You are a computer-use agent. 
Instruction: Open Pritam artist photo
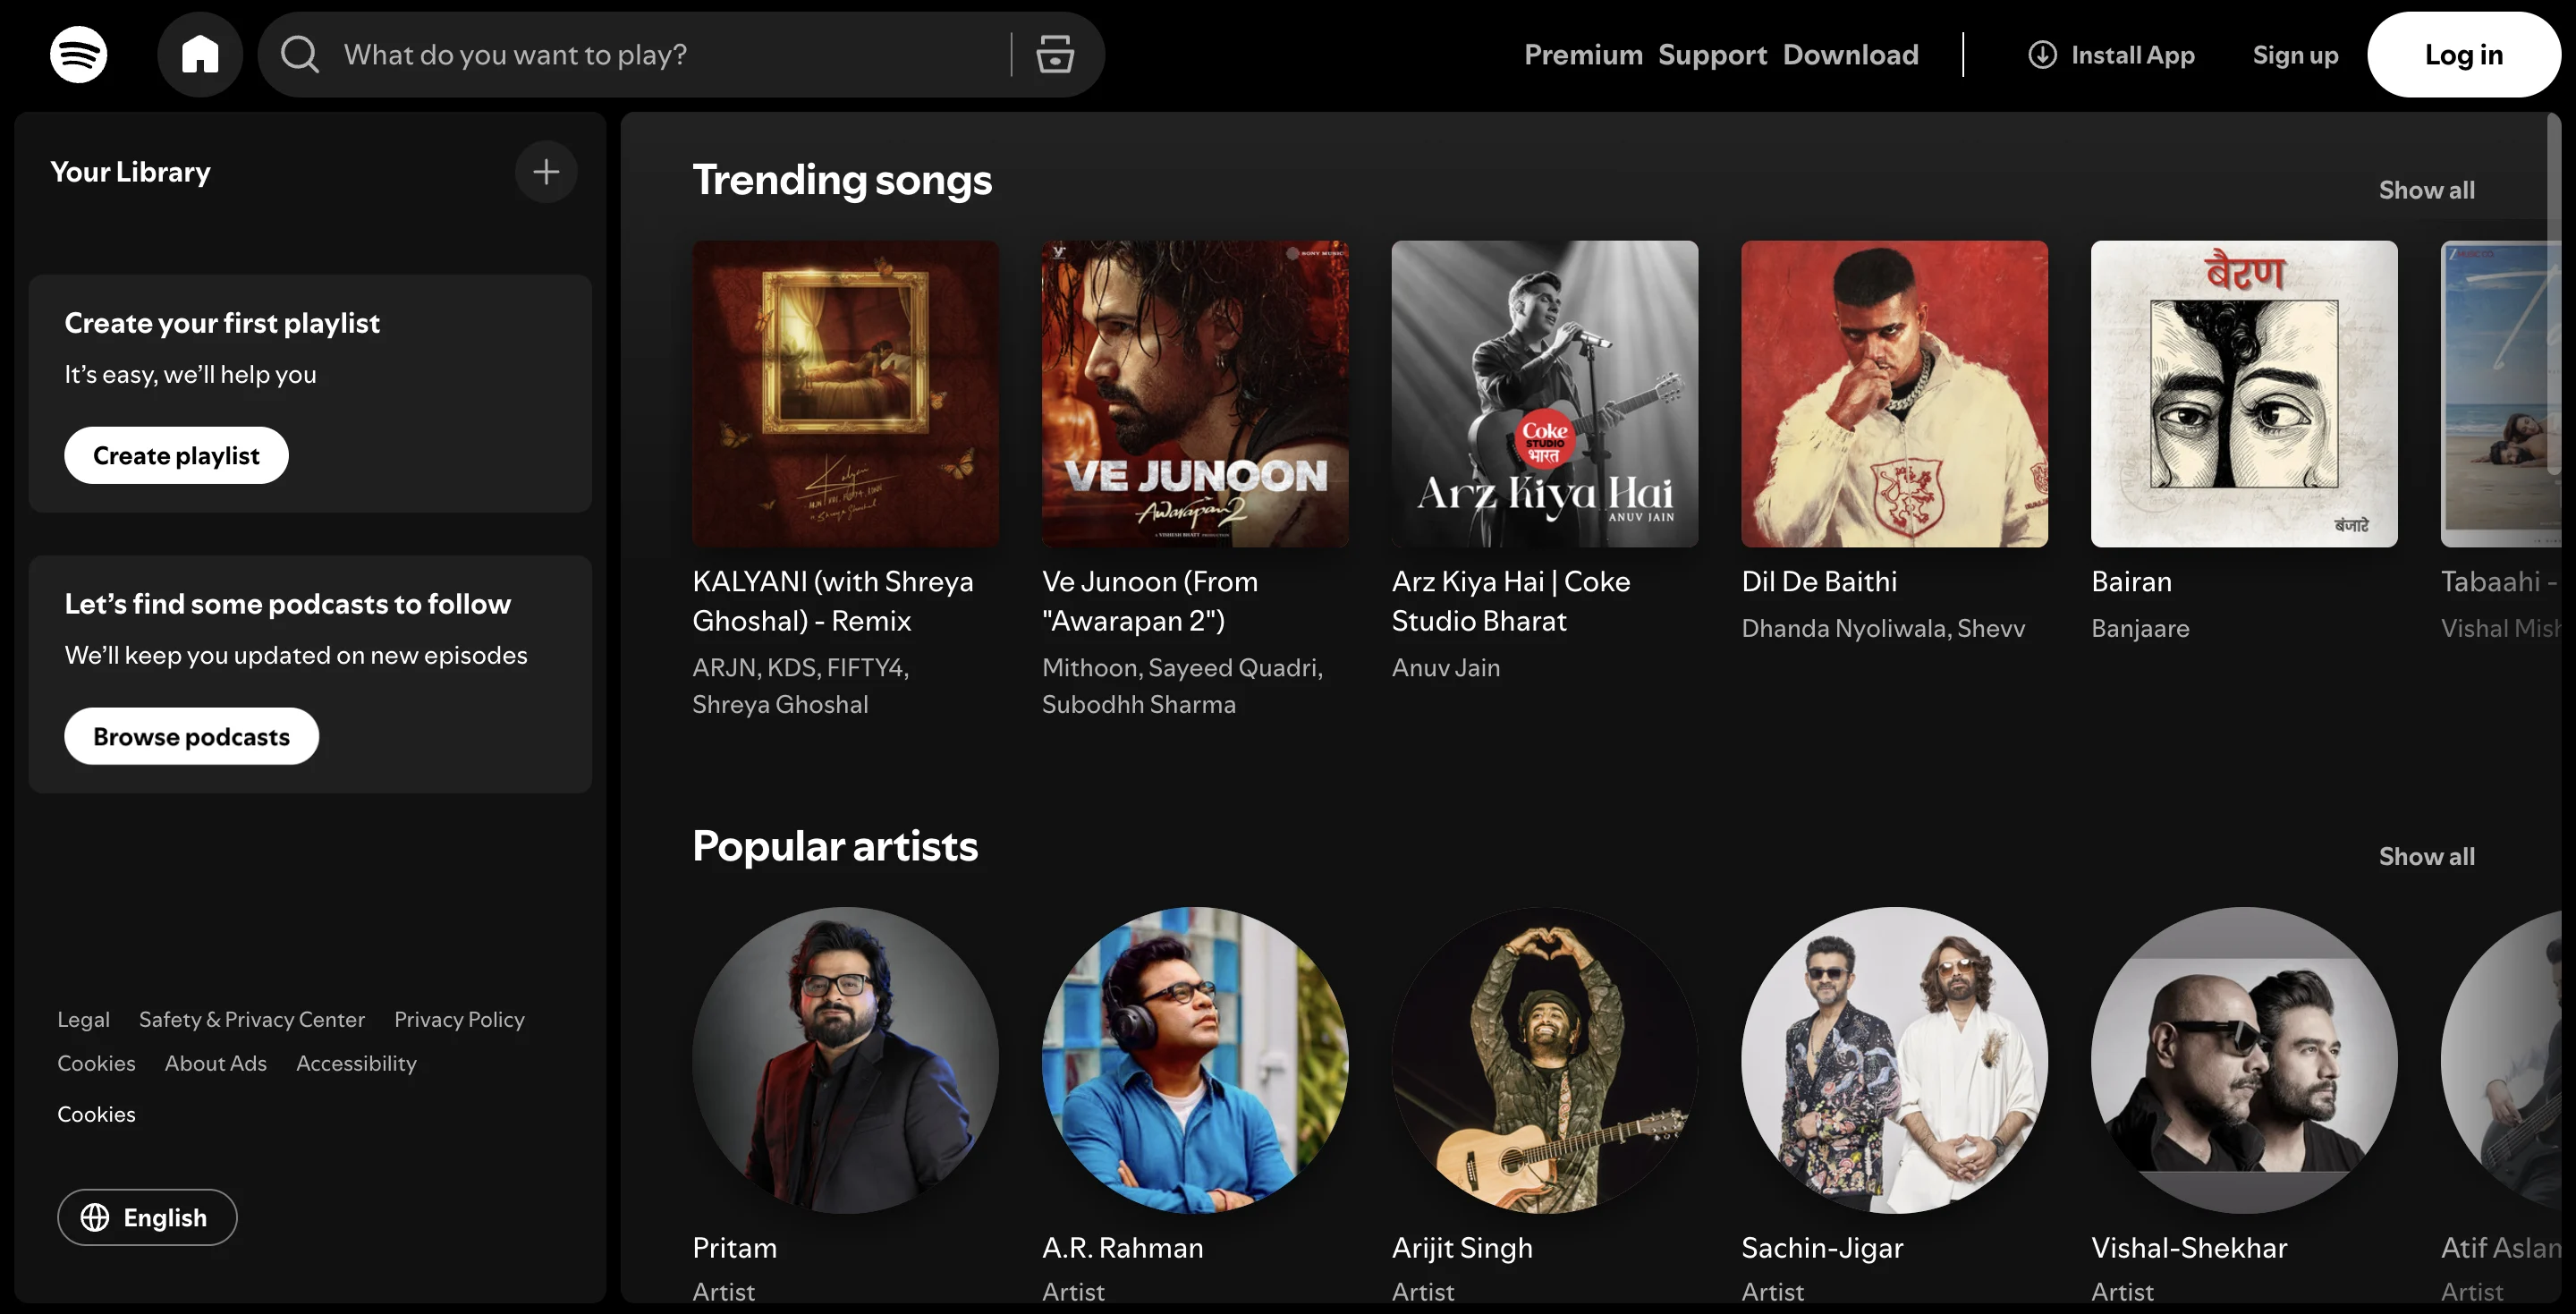coord(845,1060)
